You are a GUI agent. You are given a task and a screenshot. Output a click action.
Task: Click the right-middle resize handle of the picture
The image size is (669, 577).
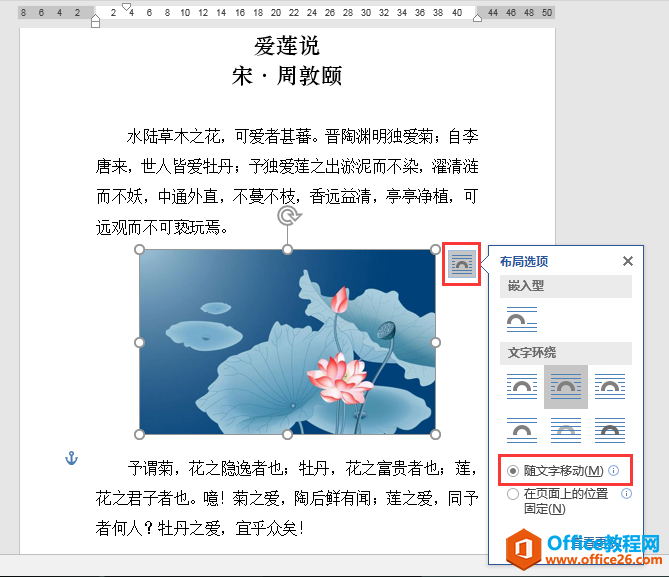pos(435,342)
